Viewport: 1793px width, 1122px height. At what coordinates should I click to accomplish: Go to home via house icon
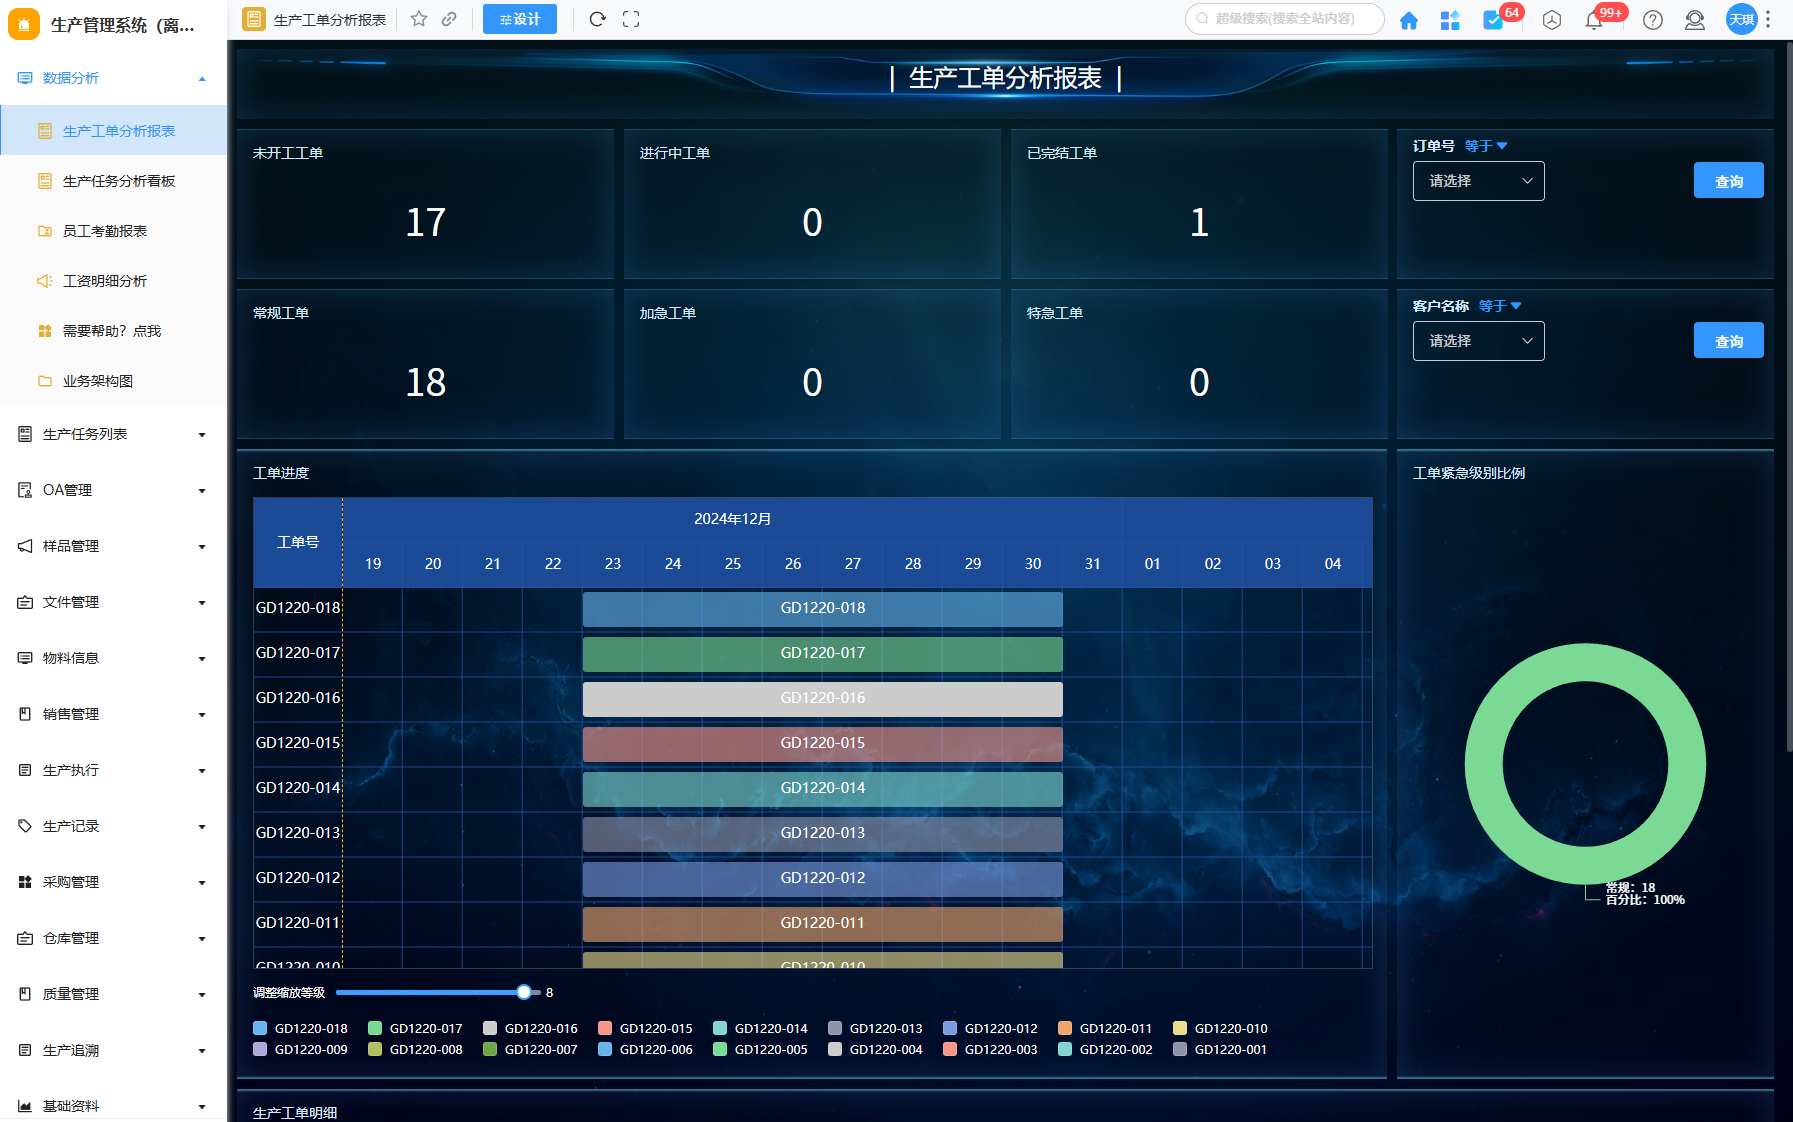tap(1408, 20)
